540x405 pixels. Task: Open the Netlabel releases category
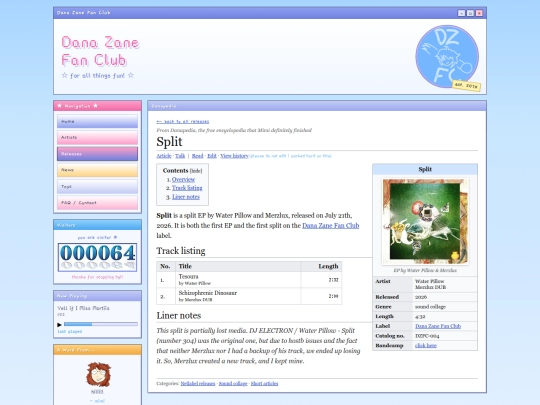click(x=198, y=384)
